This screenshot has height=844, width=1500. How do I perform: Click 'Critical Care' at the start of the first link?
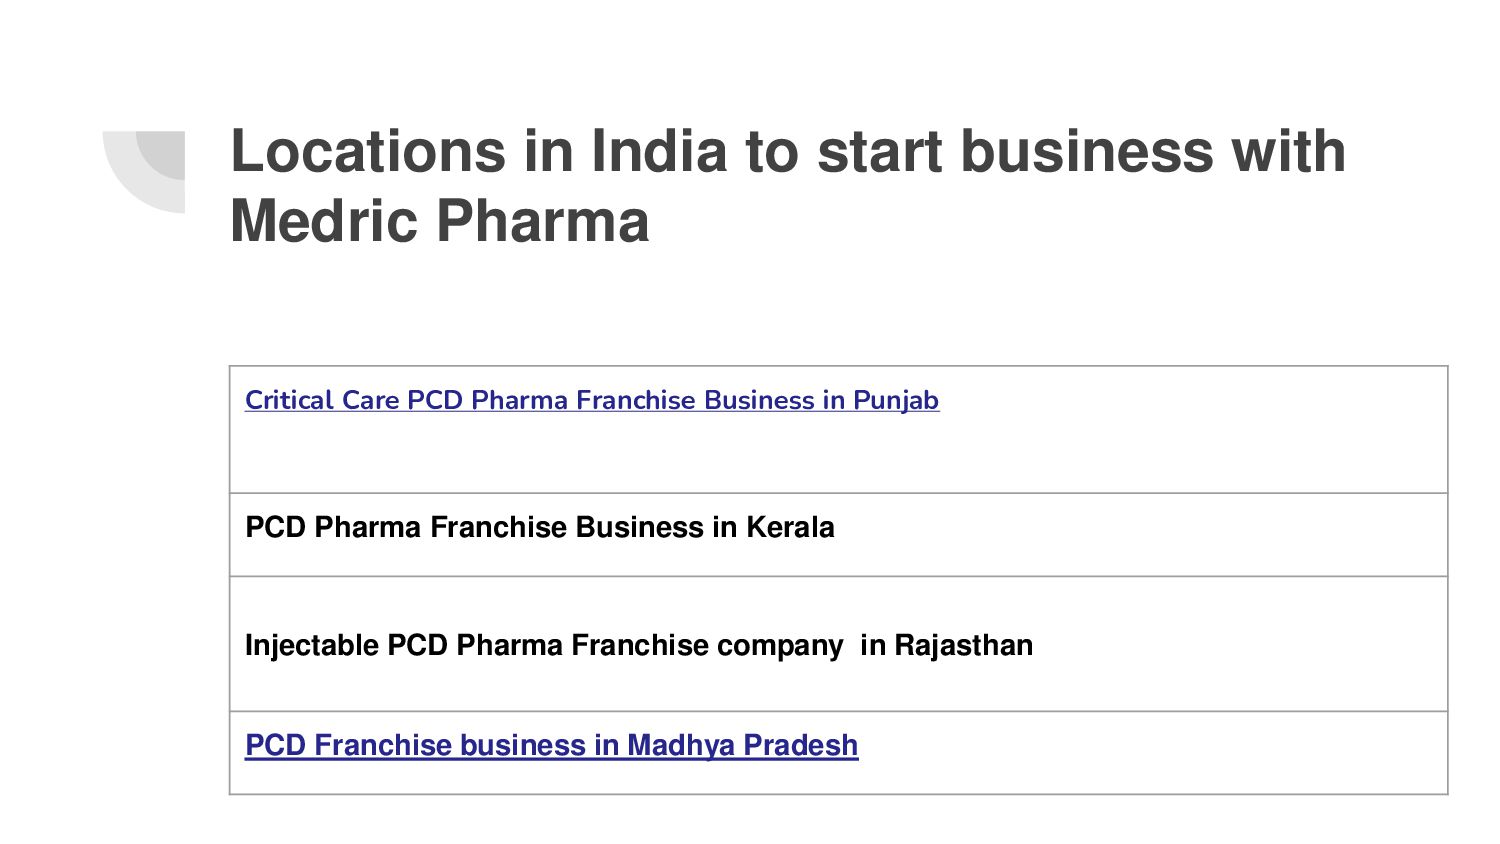point(322,400)
